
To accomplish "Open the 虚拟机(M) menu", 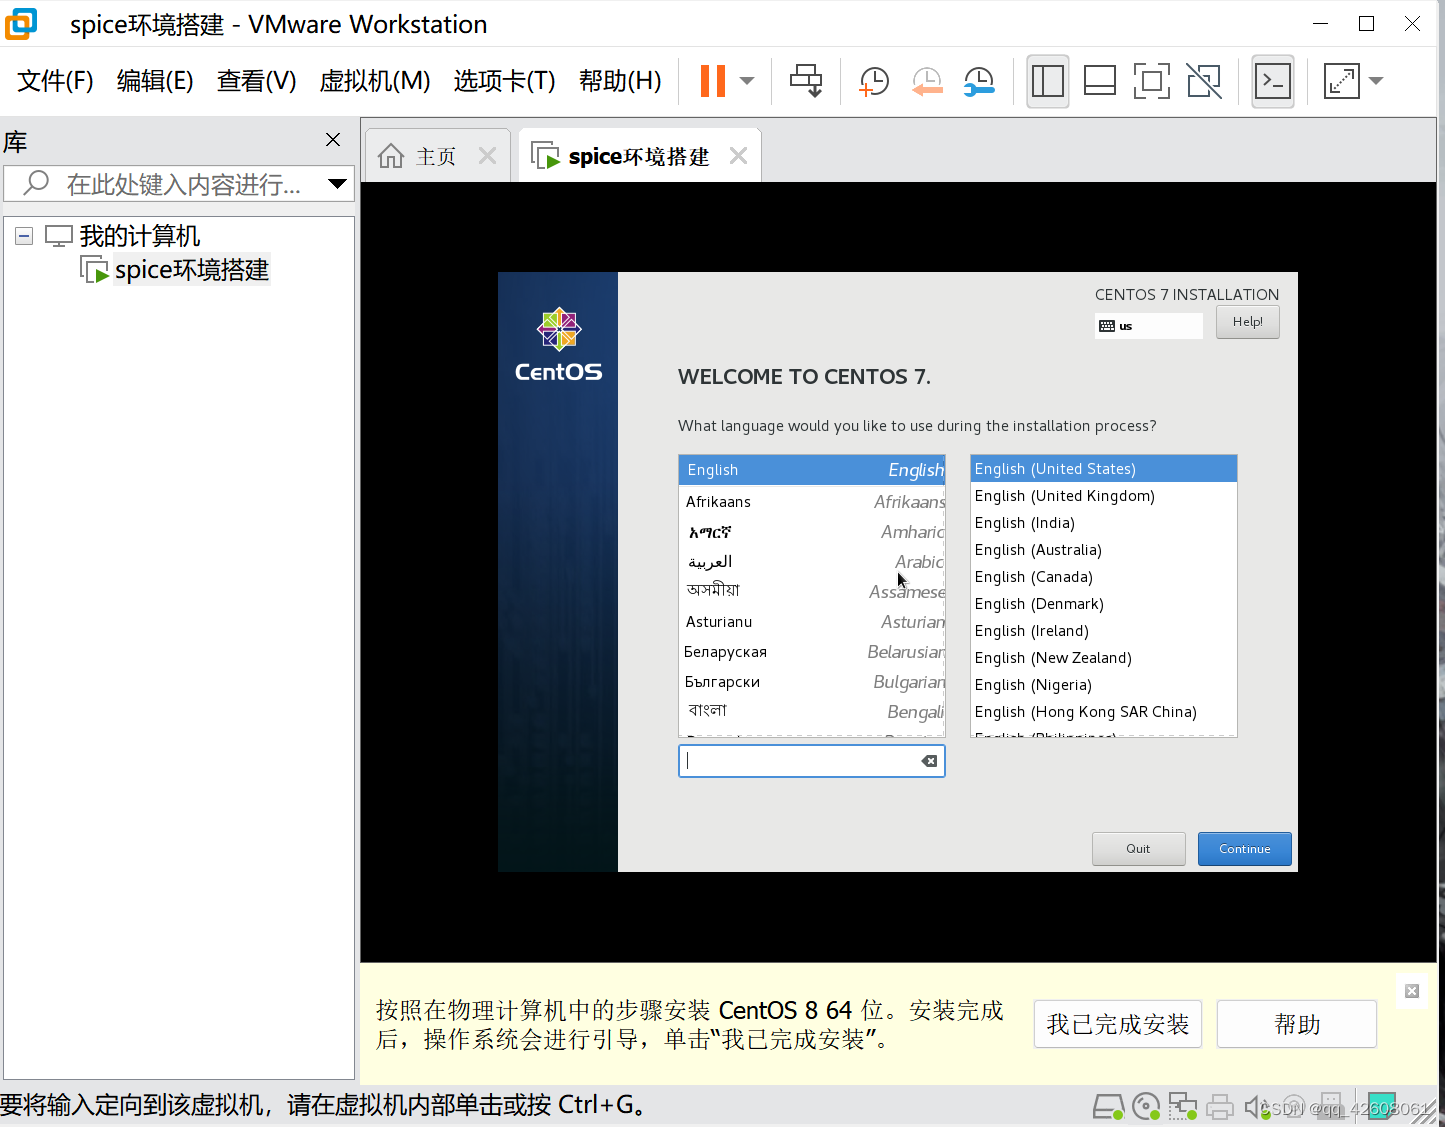I will pyautogui.click(x=374, y=81).
